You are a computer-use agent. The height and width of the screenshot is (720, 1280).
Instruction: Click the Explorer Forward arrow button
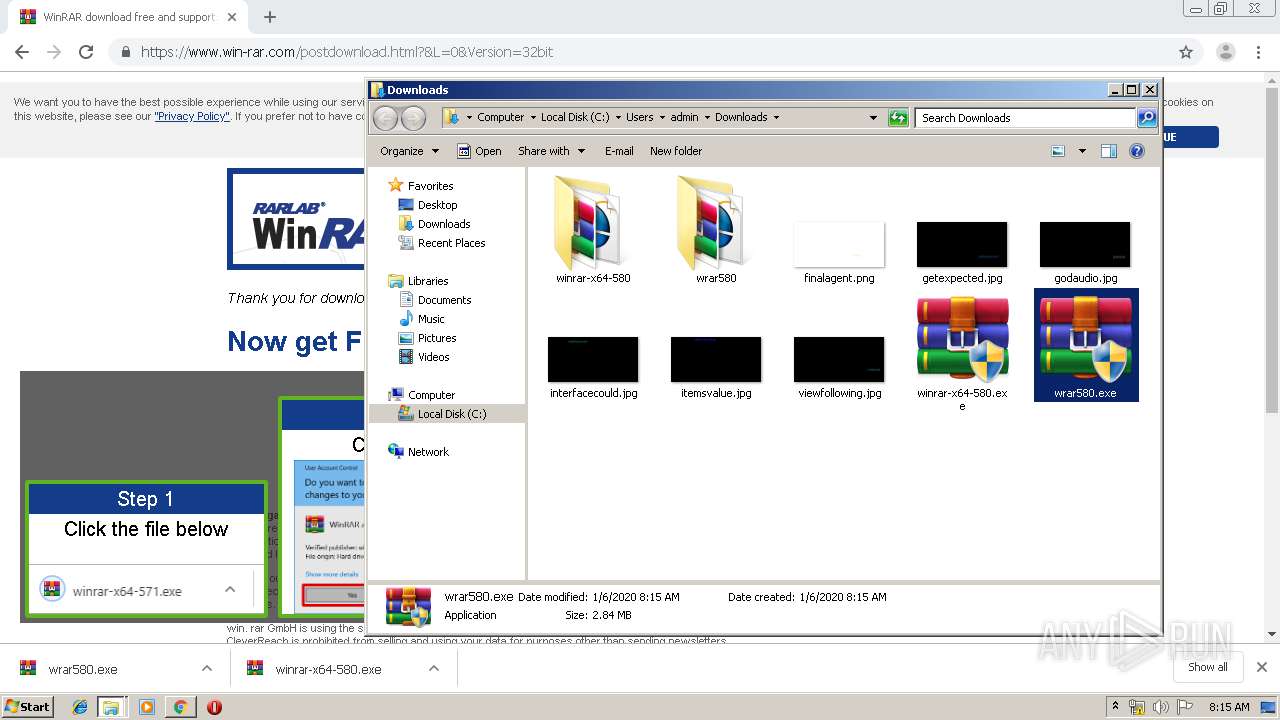(413, 118)
